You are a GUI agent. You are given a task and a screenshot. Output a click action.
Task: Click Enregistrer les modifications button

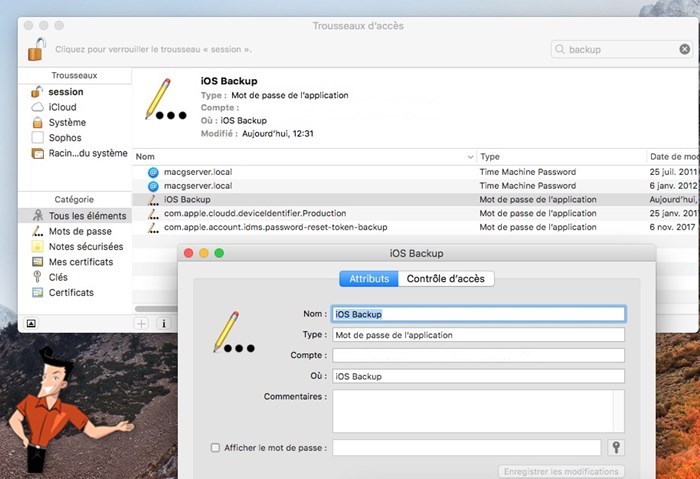tap(561, 471)
